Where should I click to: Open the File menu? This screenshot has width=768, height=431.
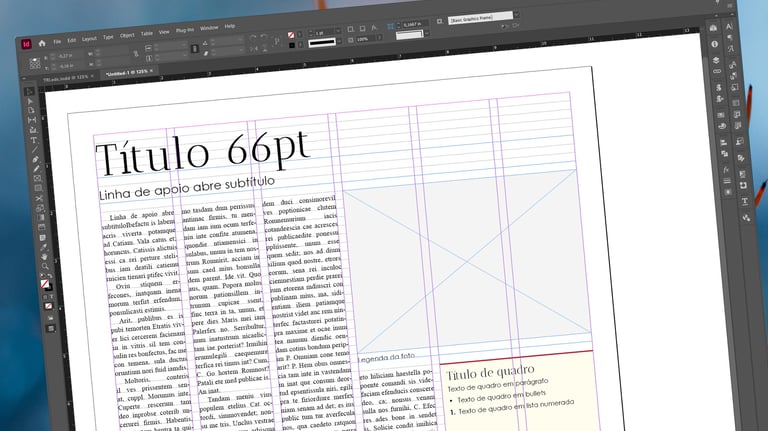pyautogui.click(x=57, y=42)
